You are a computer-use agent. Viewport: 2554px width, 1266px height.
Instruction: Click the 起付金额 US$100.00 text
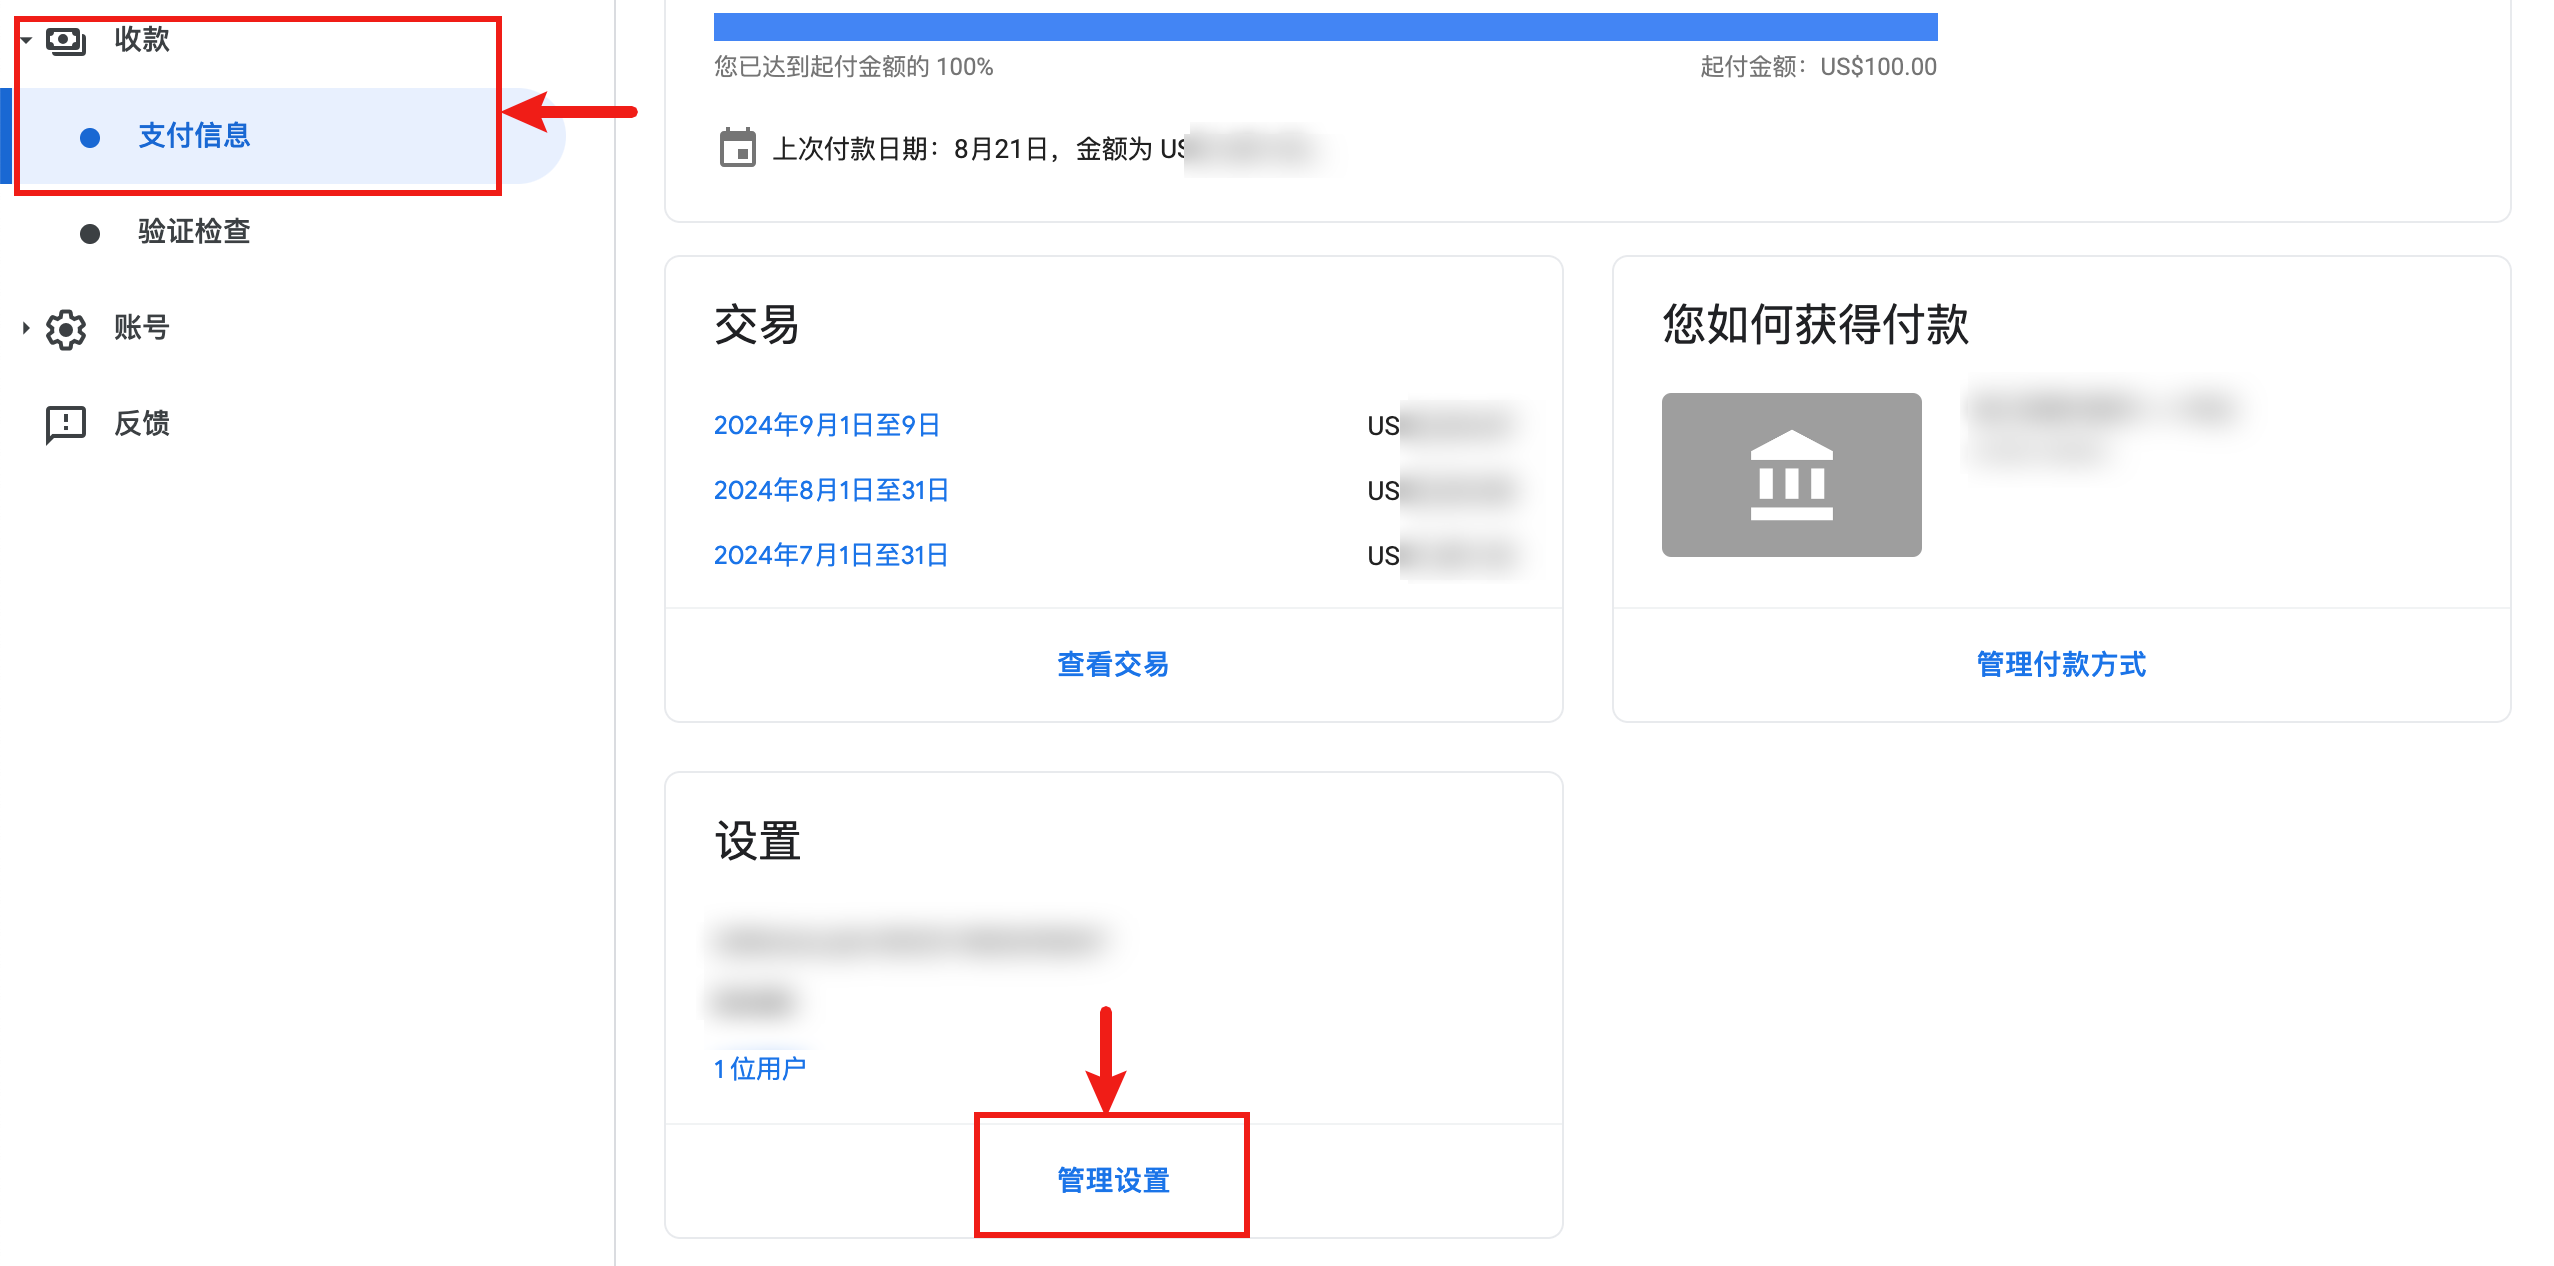tap(1818, 67)
